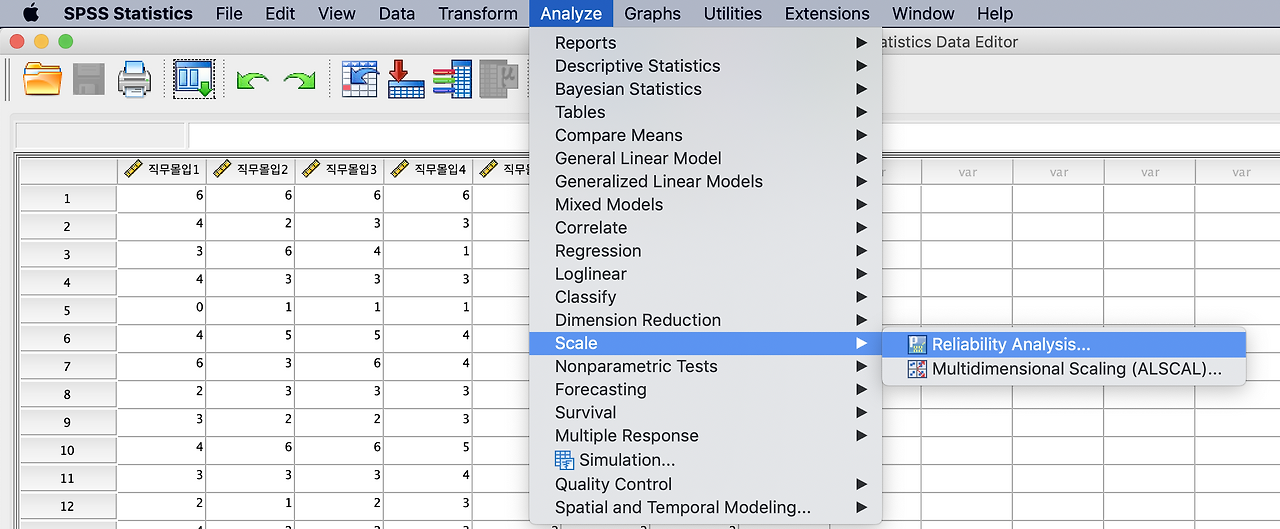This screenshot has height=529, width=1280.
Task: Open Multiple Response menu entry
Action: pos(705,435)
